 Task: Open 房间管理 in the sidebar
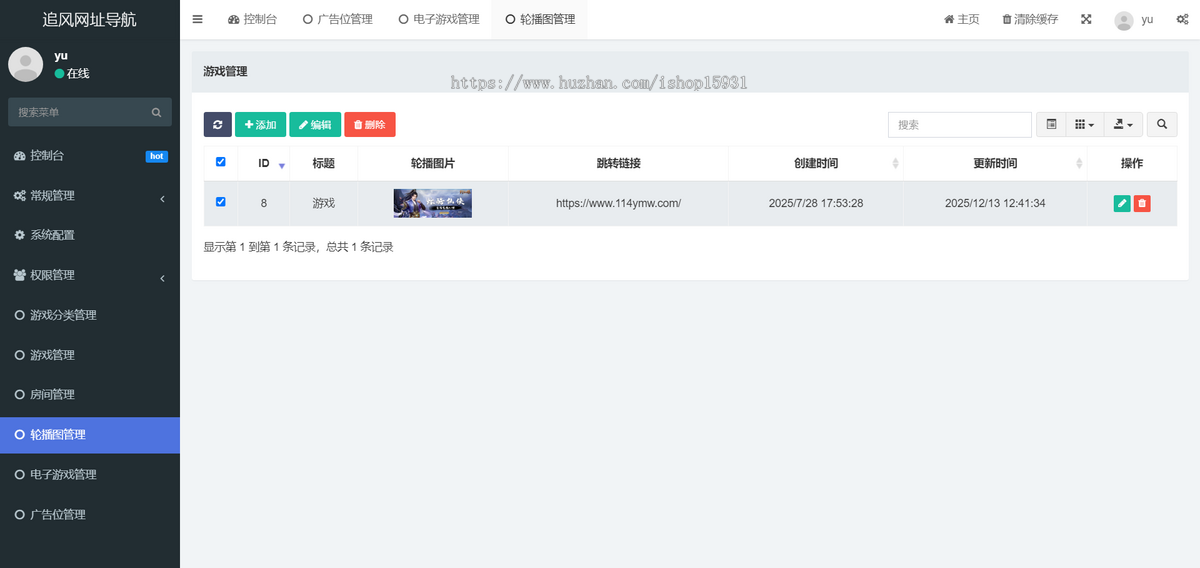click(90, 395)
